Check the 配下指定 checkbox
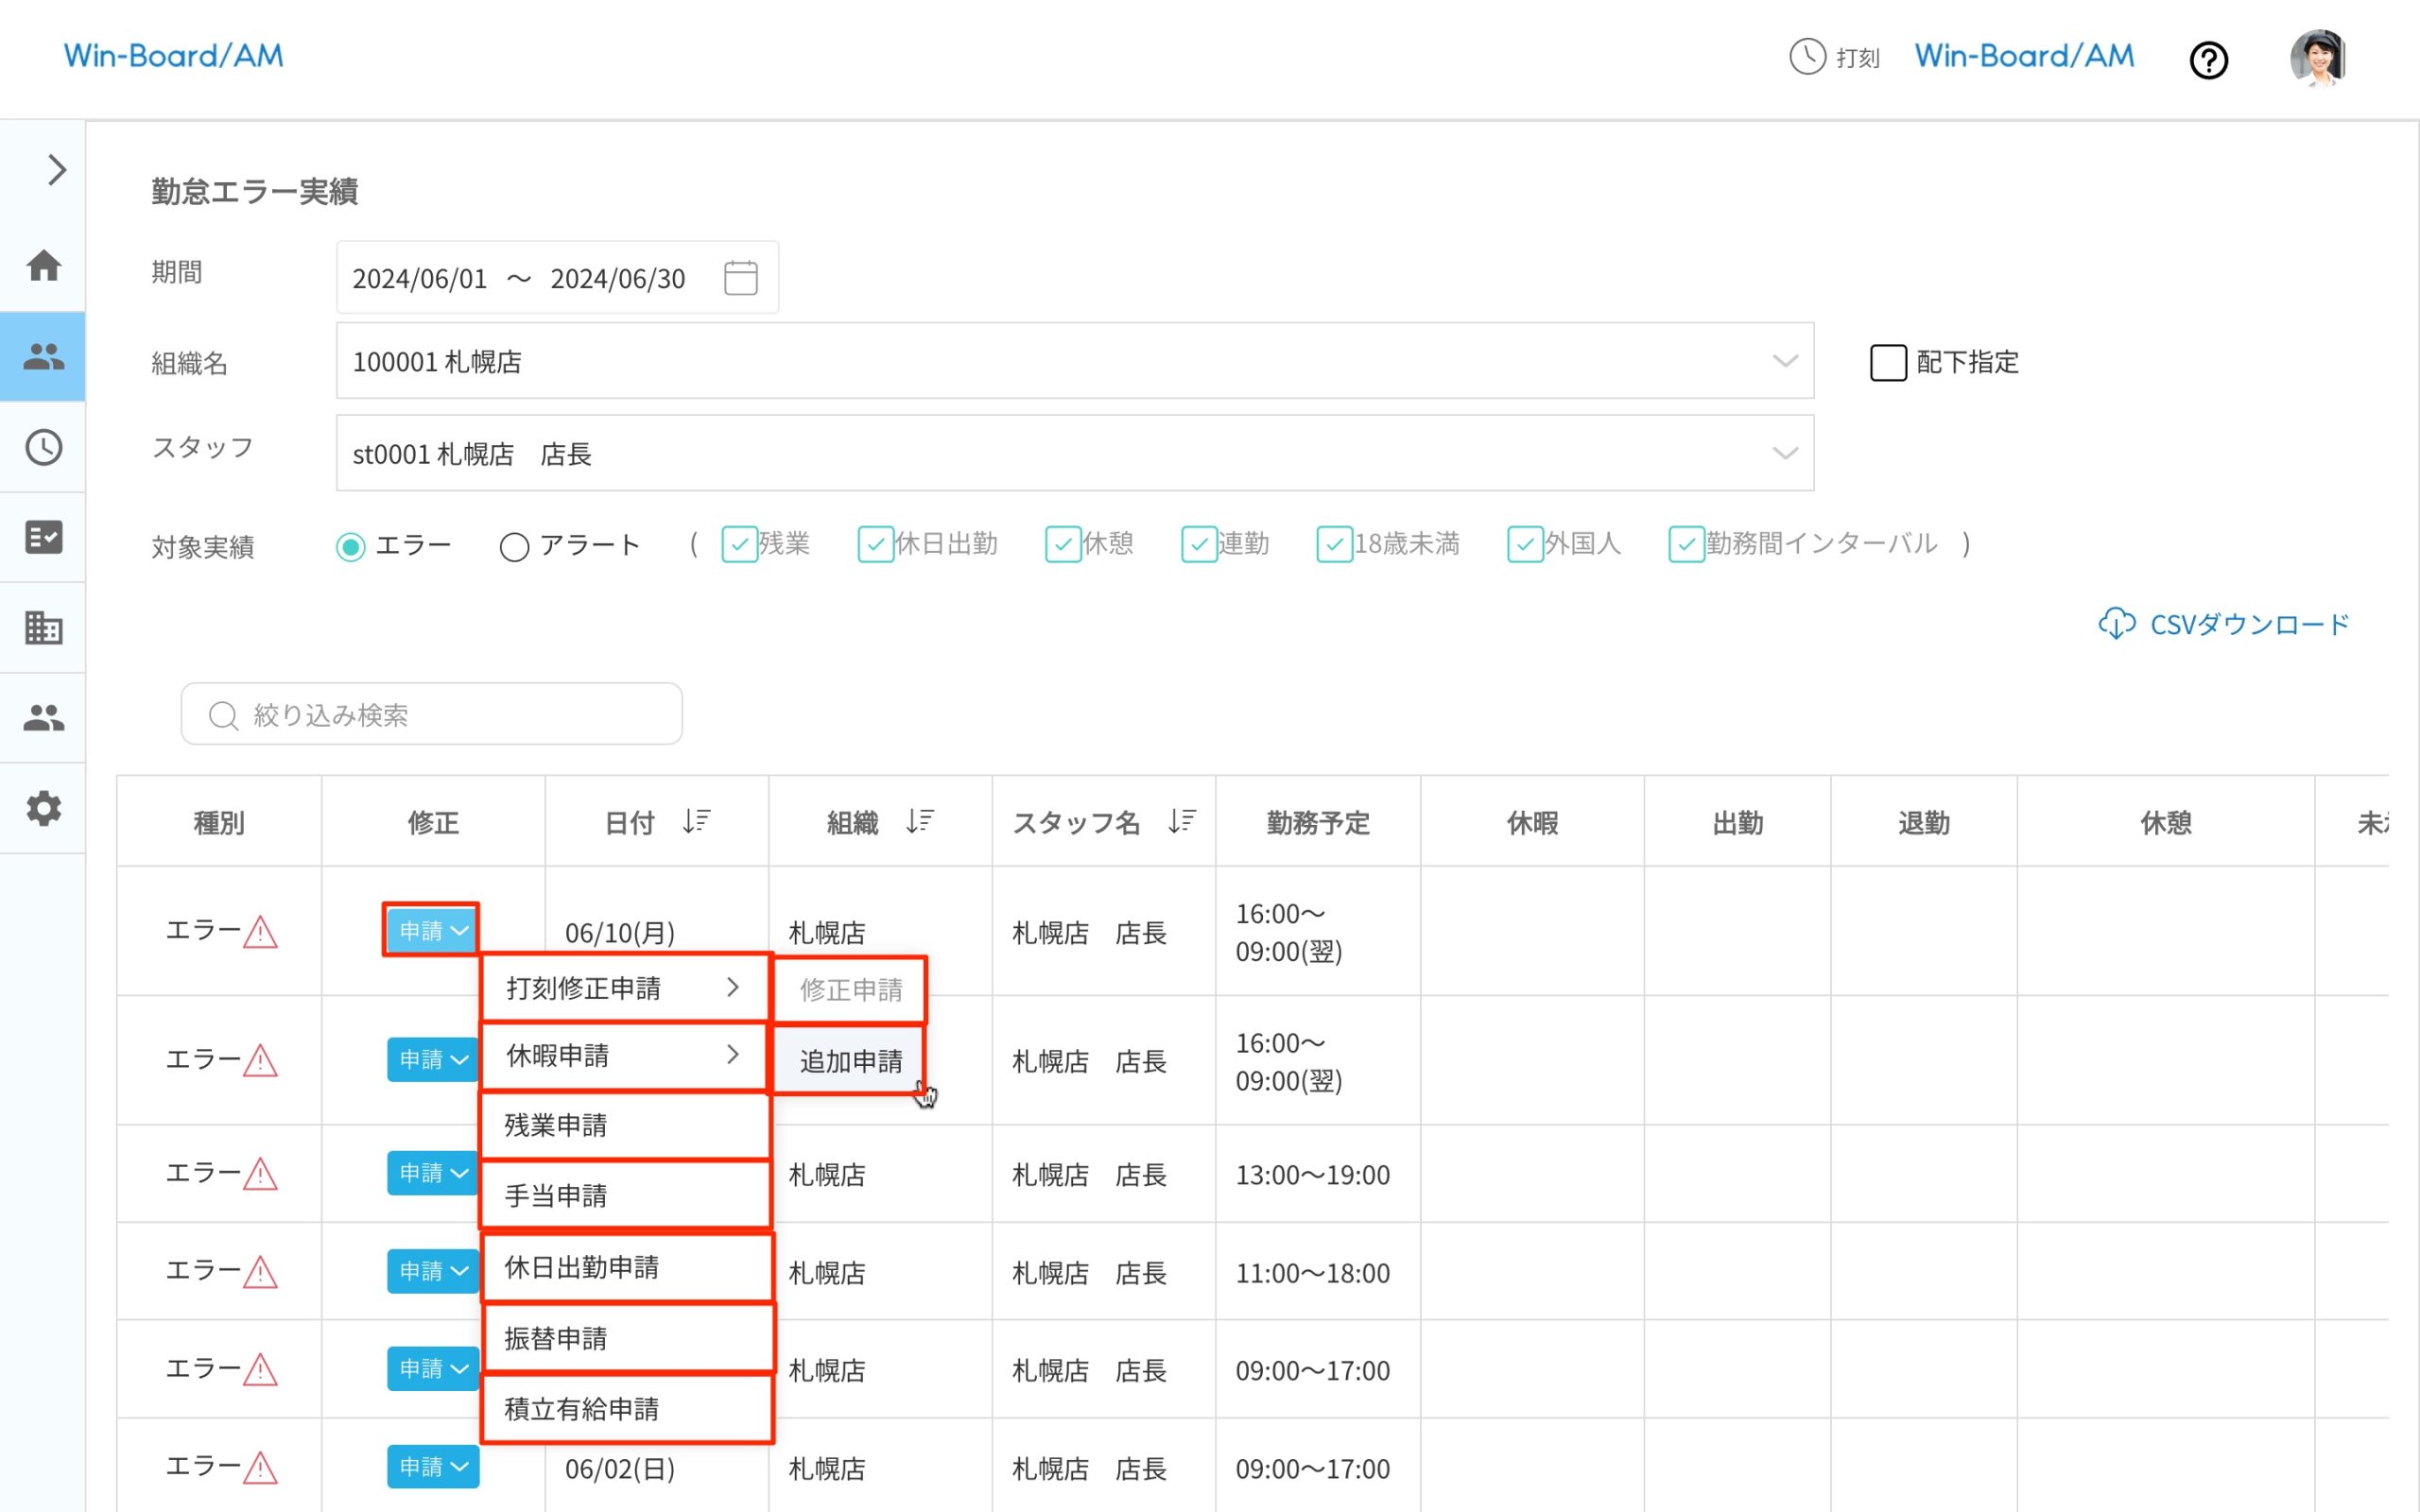This screenshot has height=1512, width=2420. coord(1887,362)
